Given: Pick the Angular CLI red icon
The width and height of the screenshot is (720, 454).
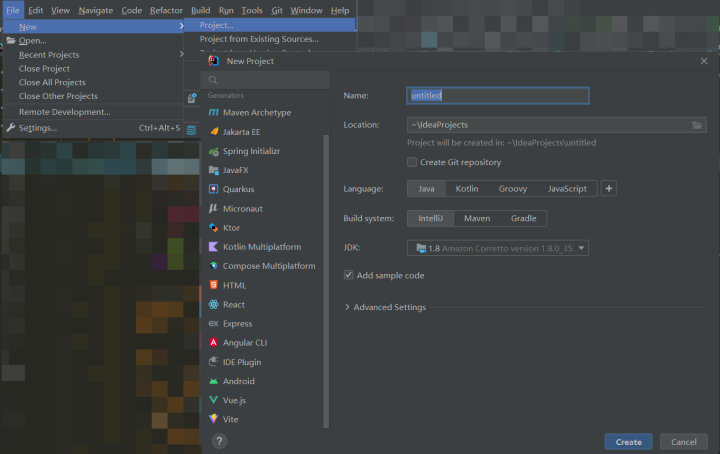Looking at the screenshot, I should coord(214,342).
